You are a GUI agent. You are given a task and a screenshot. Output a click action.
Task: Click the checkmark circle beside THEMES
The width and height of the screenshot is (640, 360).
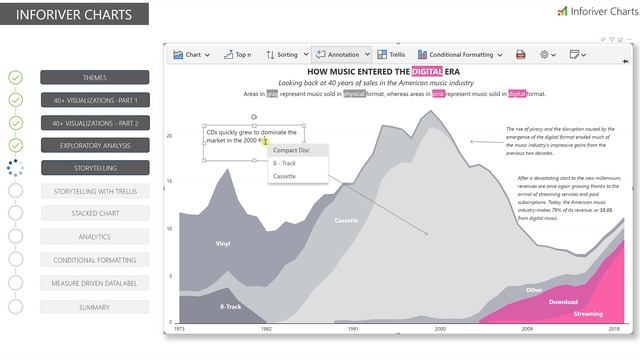pos(16,78)
